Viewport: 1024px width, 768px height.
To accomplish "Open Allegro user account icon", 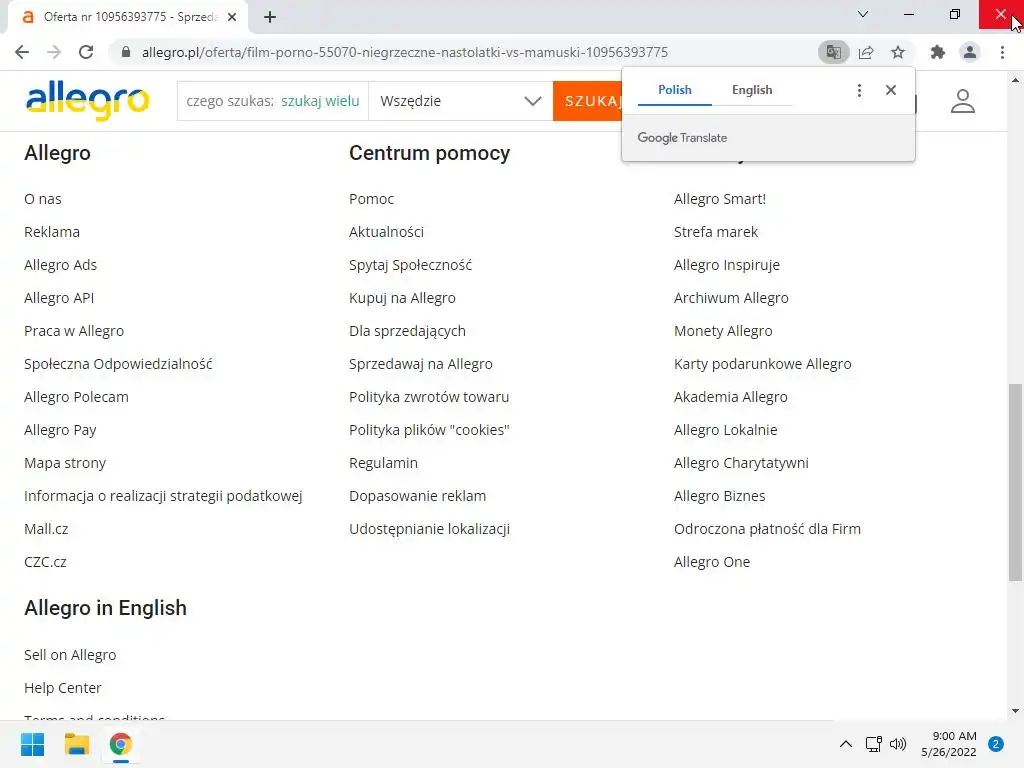I will click(963, 101).
